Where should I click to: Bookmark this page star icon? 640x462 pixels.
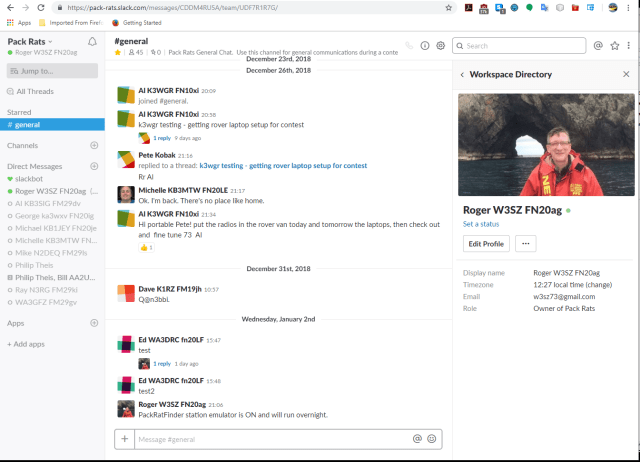[x=449, y=8]
